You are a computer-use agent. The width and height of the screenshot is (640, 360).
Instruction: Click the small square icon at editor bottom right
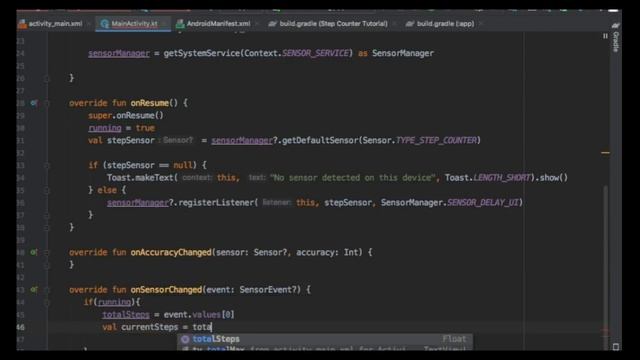[x=616, y=347]
